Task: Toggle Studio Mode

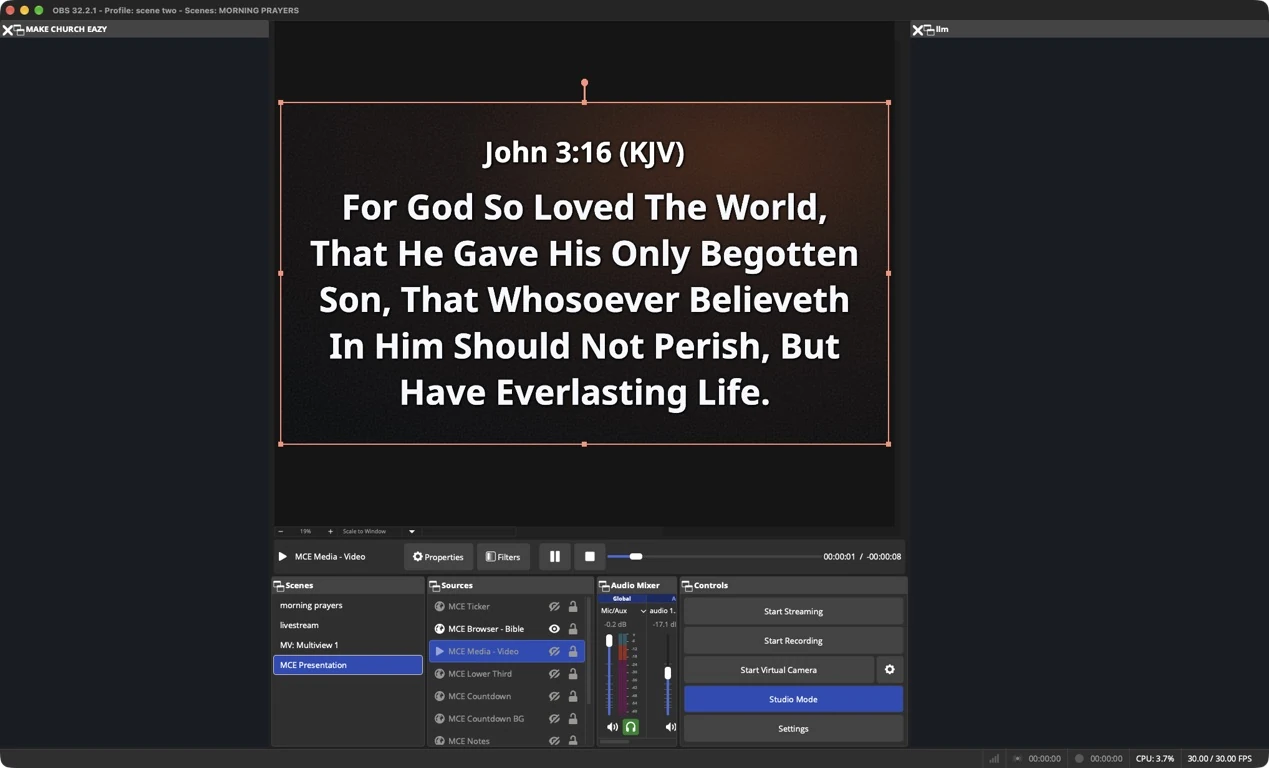Action: tap(794, 699)
